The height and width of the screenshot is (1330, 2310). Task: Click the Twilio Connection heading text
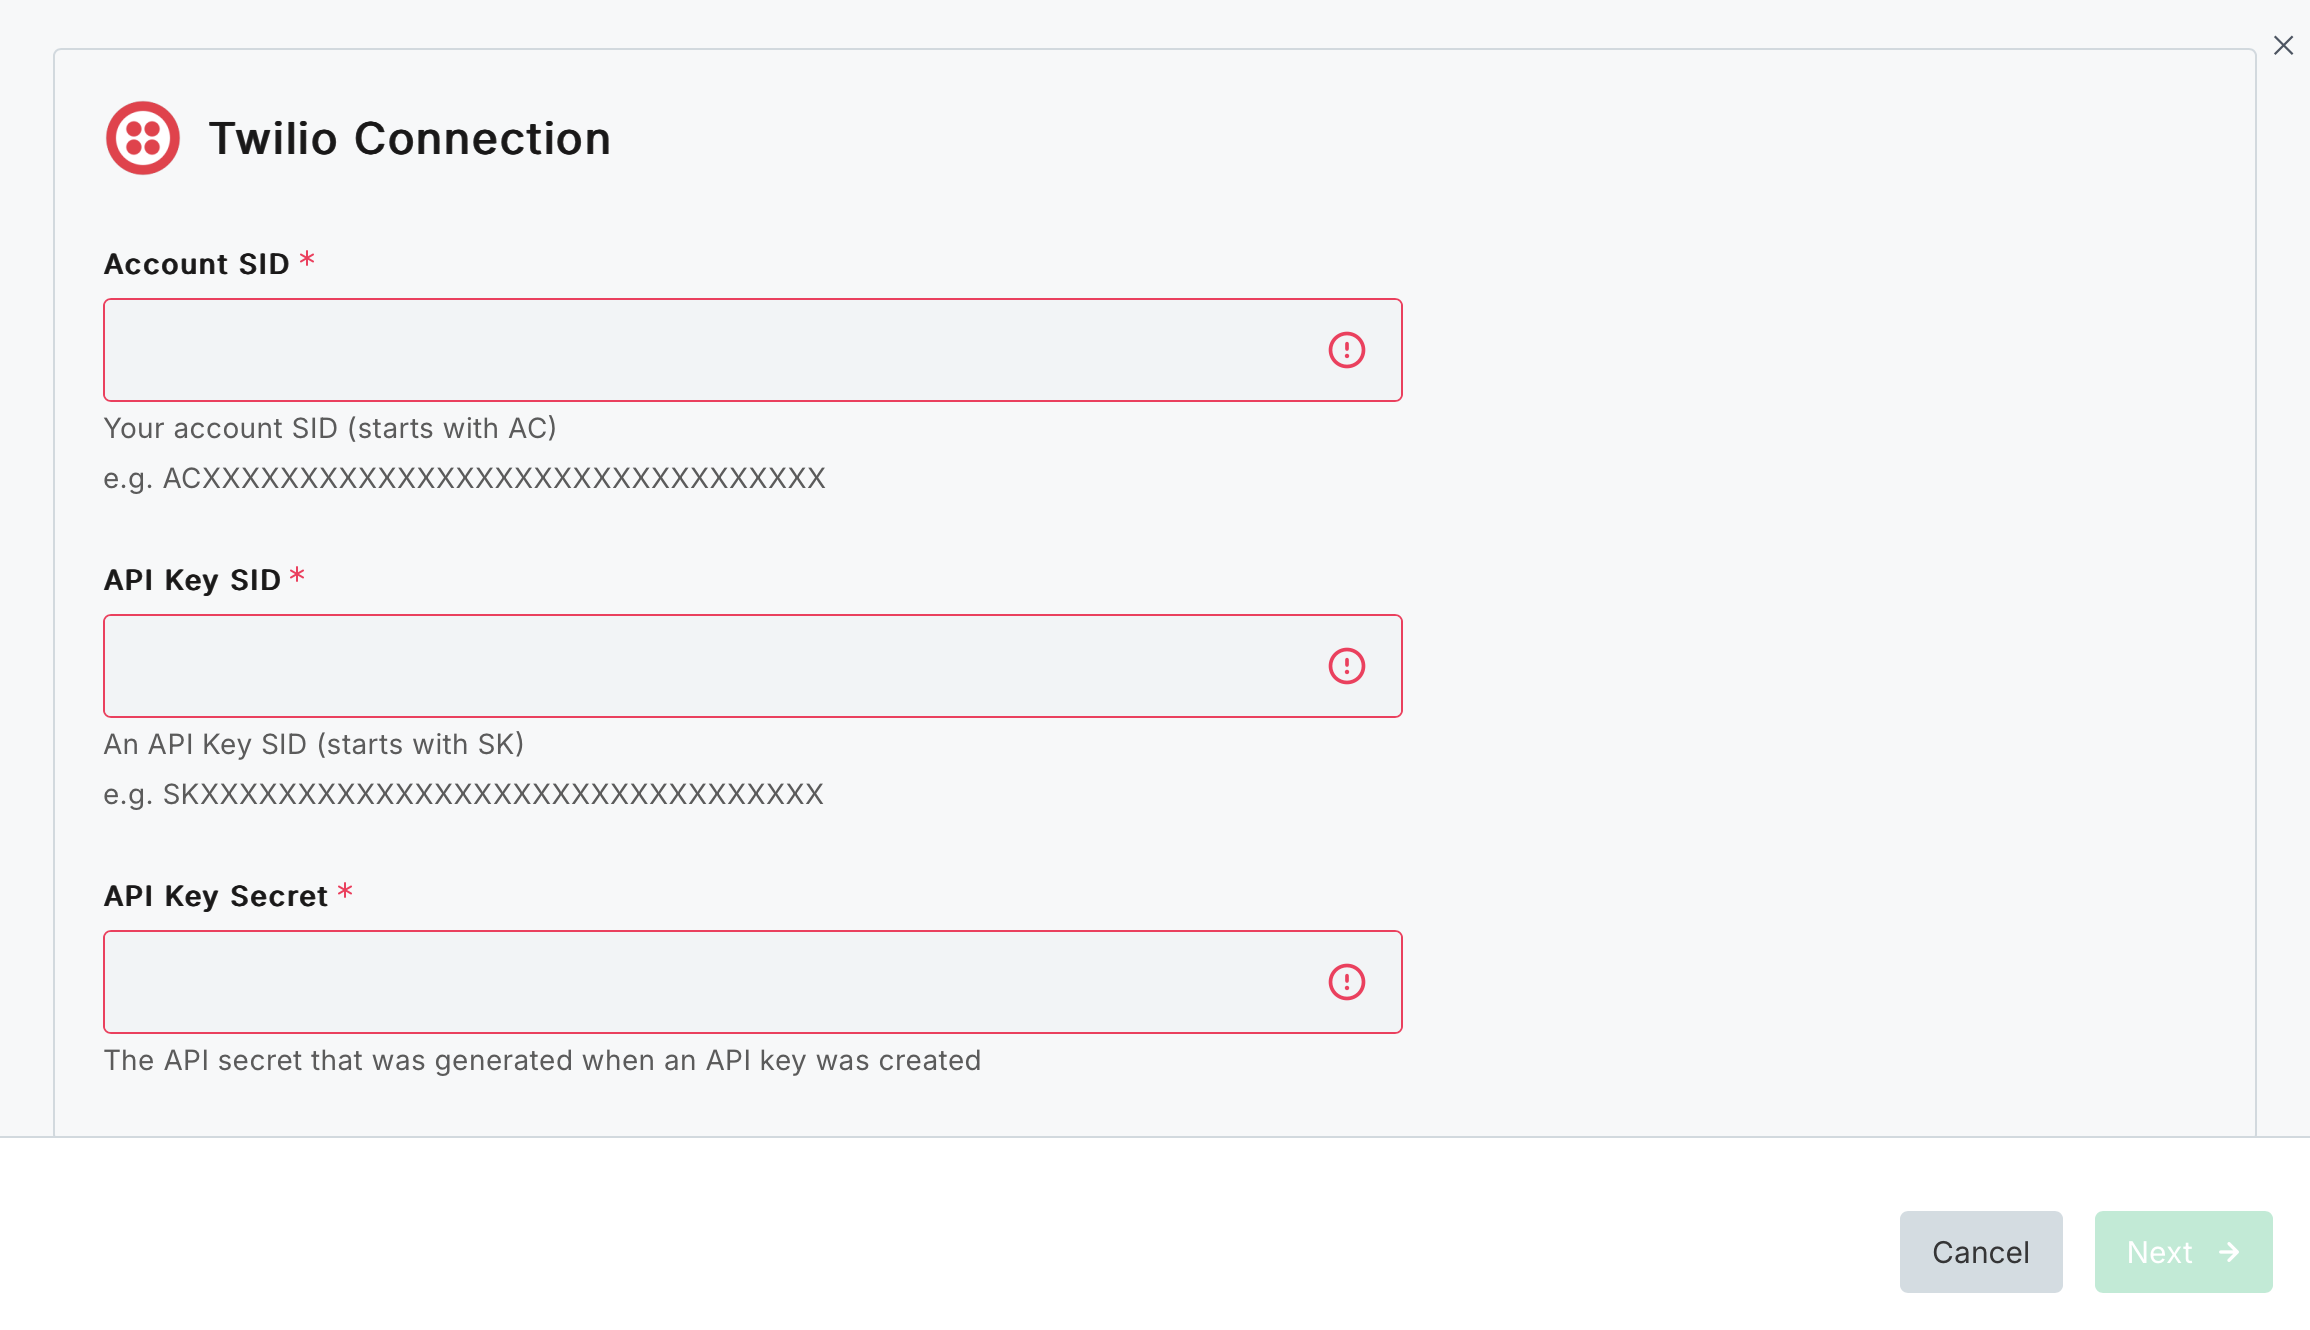click(x=409, y=138)
